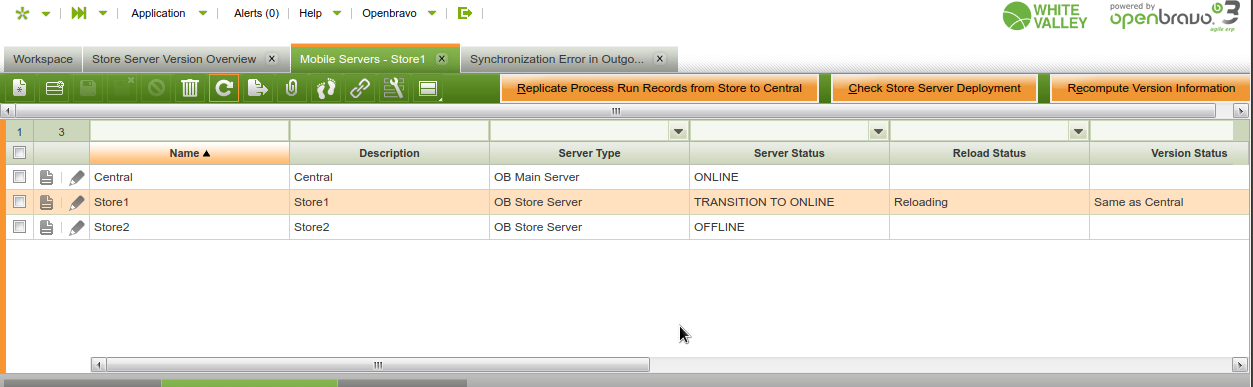Image resolution: width=1253 pixels, height=387 pixels.
Task: Open the footprints audit trail icon
Action: point(326,88)
